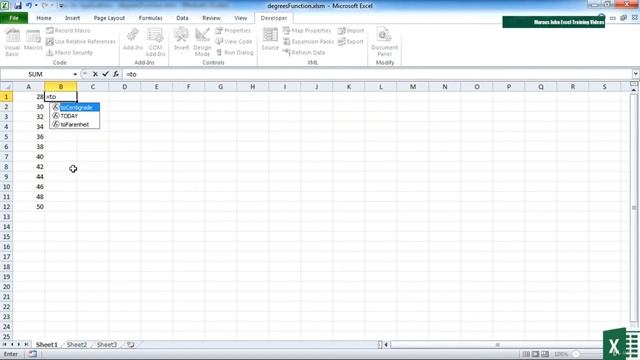This screenshot has height=360, width=640.
Task: Switch to Sheet3 tab
Action: pos(107,345)
